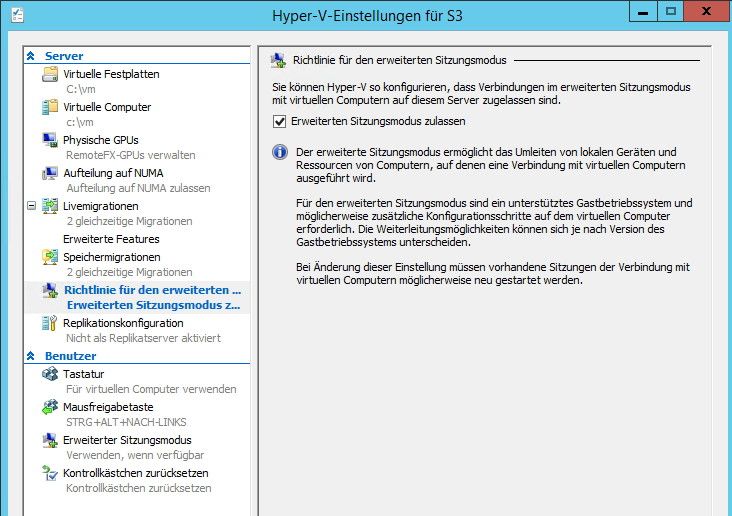Select Erweiterter Sitzungsmodus user setting
The width and height of the screenshot is (732, 516).
pos(127,440)
